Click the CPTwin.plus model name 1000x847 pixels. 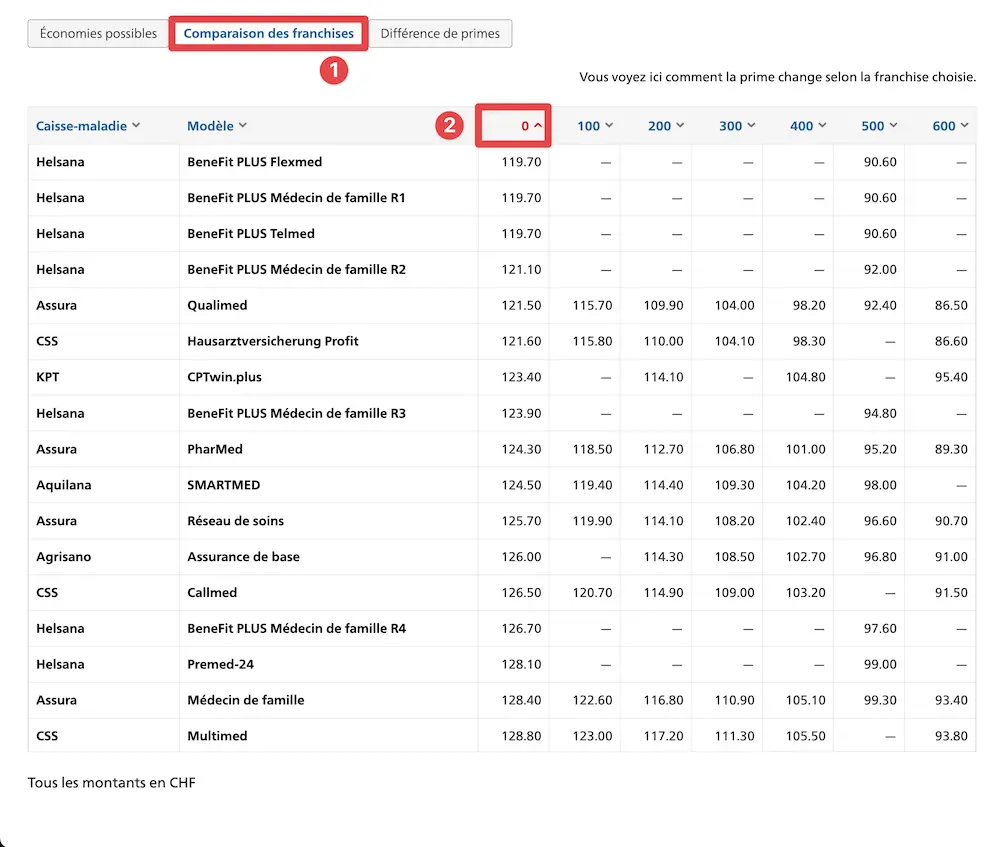click(x=224, y=377)
